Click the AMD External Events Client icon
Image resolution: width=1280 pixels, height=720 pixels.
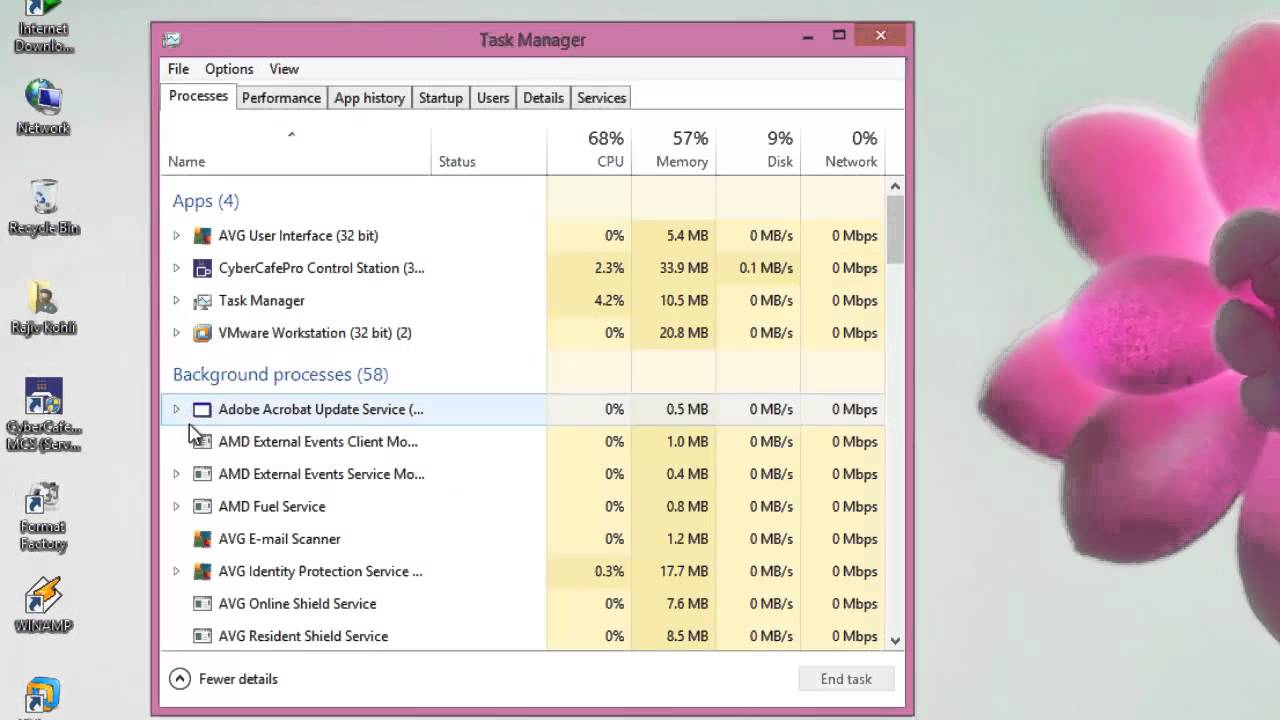tap(202, 442)
